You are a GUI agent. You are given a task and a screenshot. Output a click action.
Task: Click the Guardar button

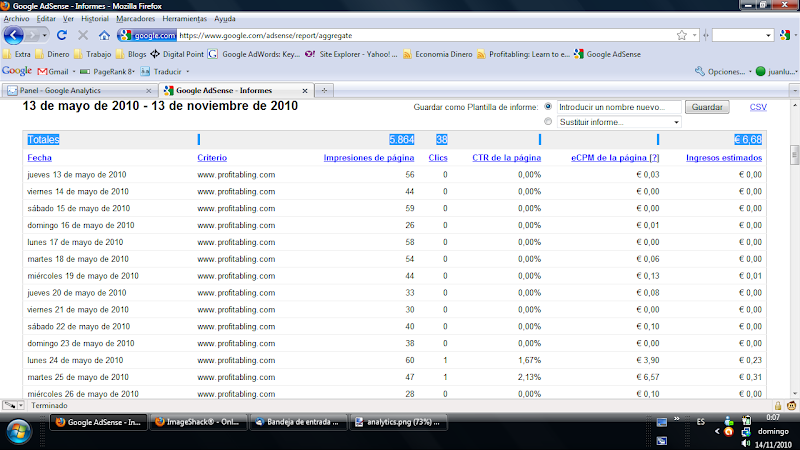point(707,107)
